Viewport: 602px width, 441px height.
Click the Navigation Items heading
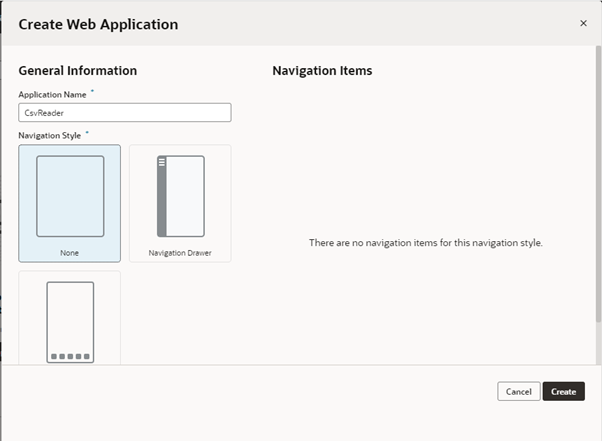pos(322,71)
